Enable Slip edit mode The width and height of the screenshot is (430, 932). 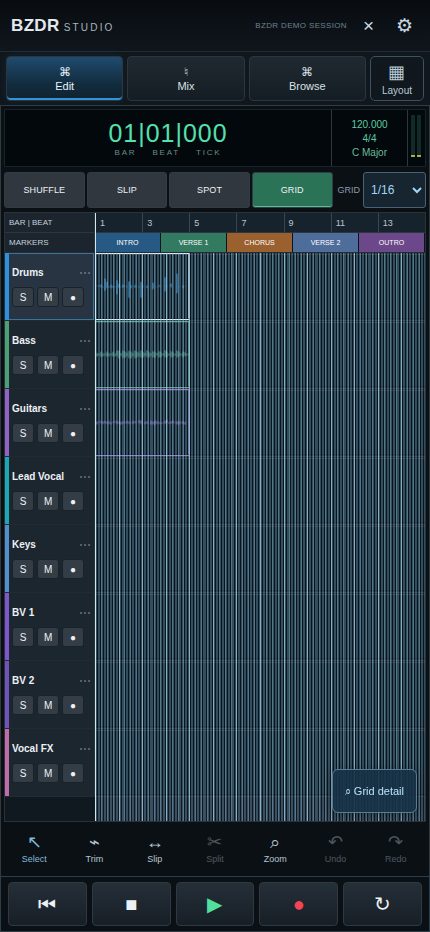tap(127, 190)
